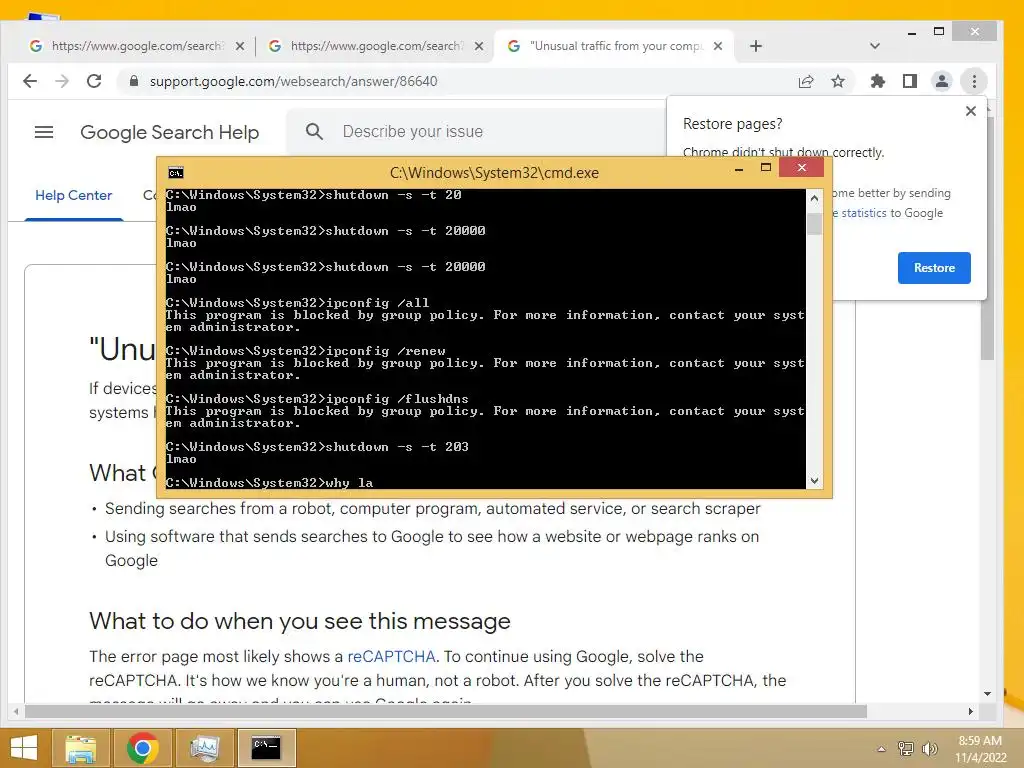Open the Help Center tab

[x=74, y=195]
